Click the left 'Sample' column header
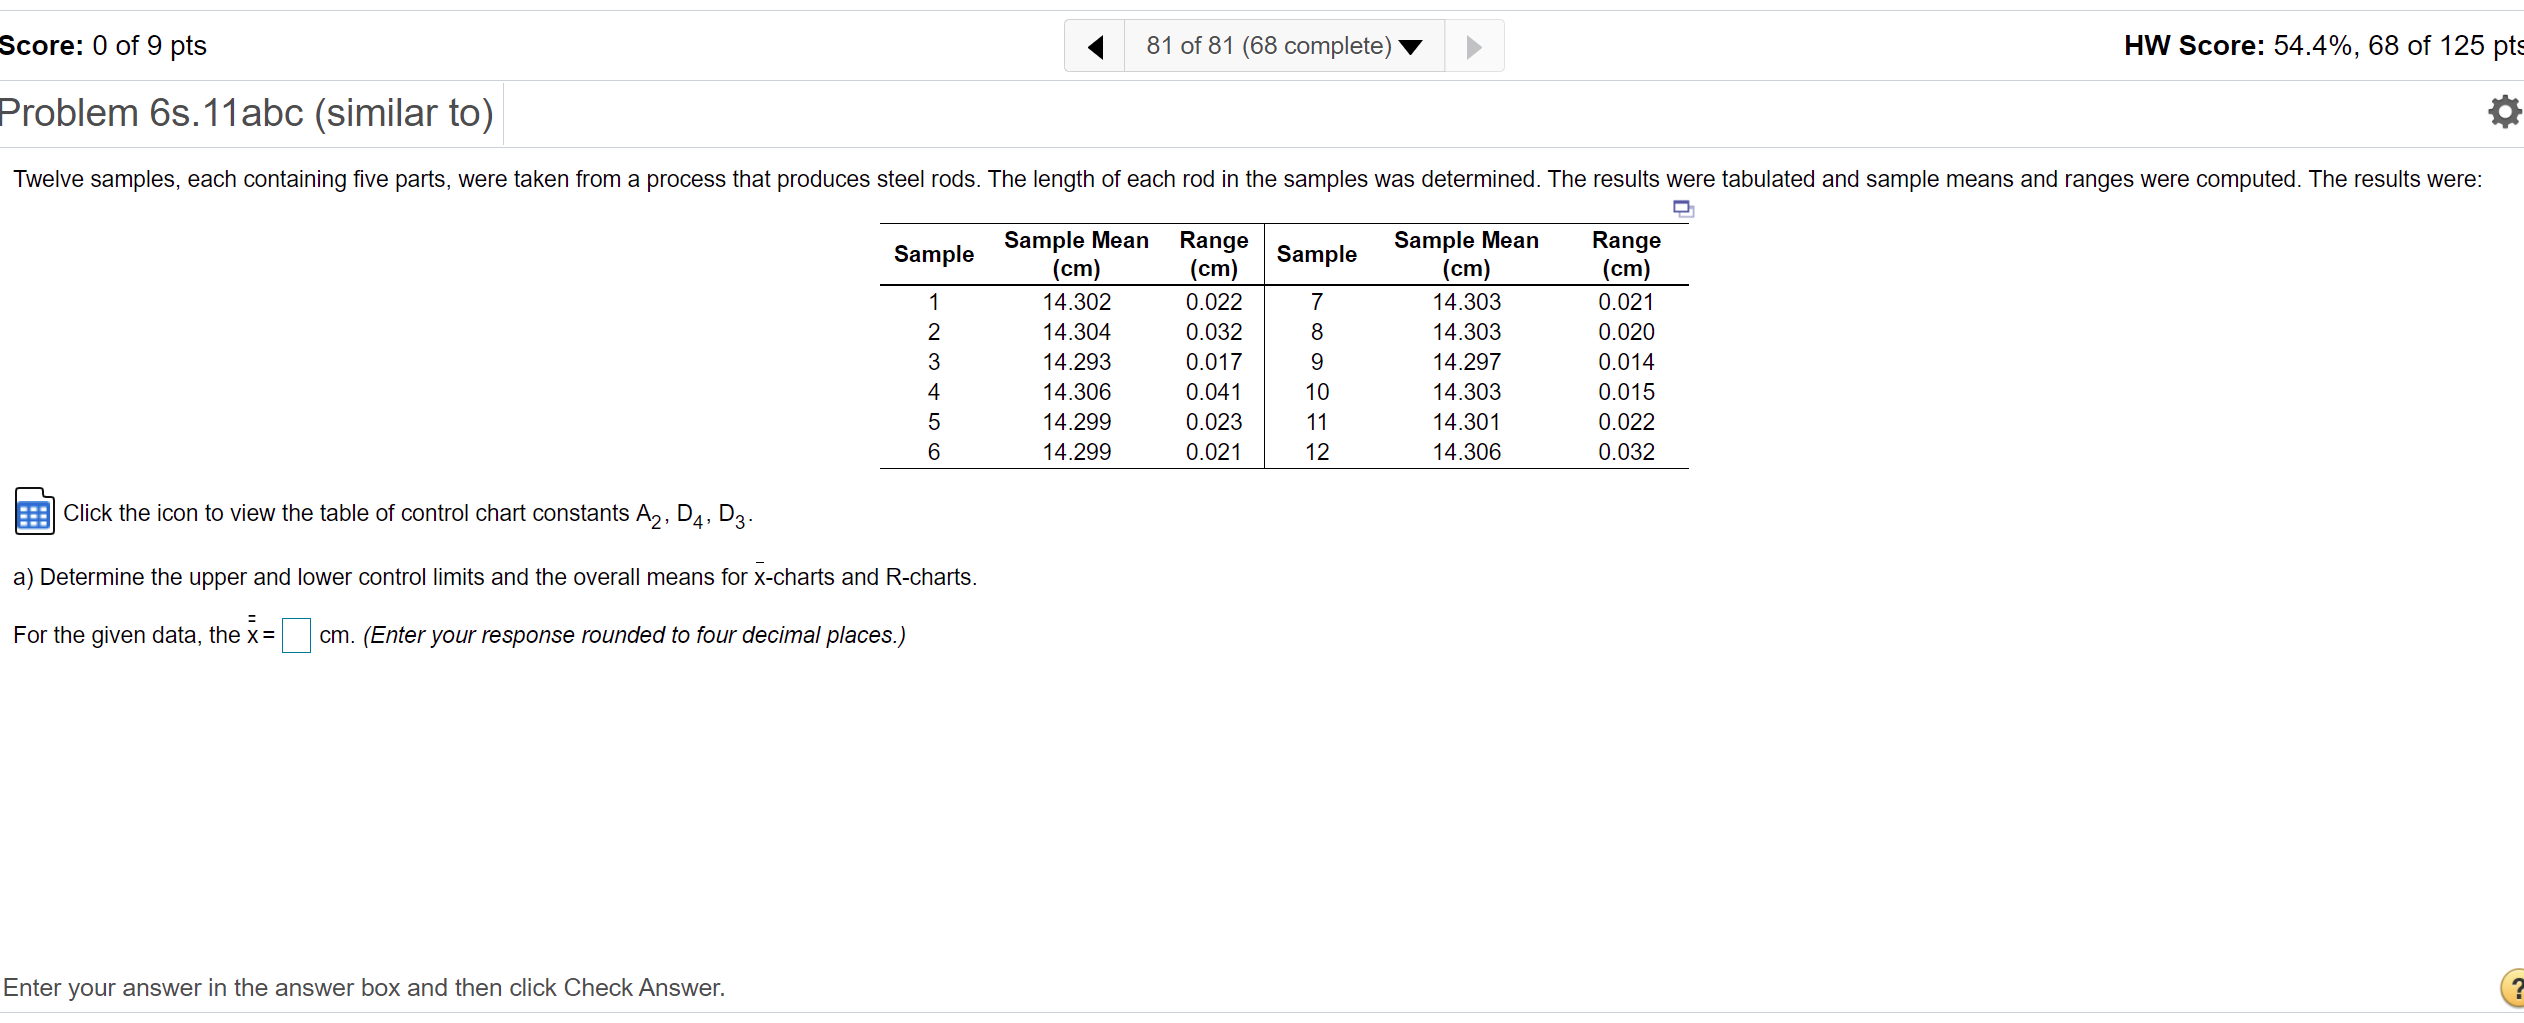This screenshot has width=2524, height=1023. (x=934, y=254)
